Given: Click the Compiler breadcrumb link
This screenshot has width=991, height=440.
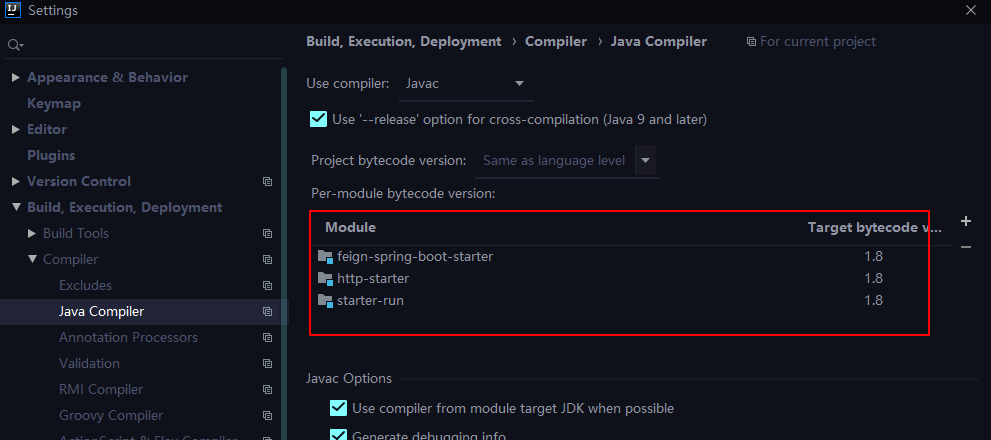Looking at the screenshot, I should pos(556,42).
